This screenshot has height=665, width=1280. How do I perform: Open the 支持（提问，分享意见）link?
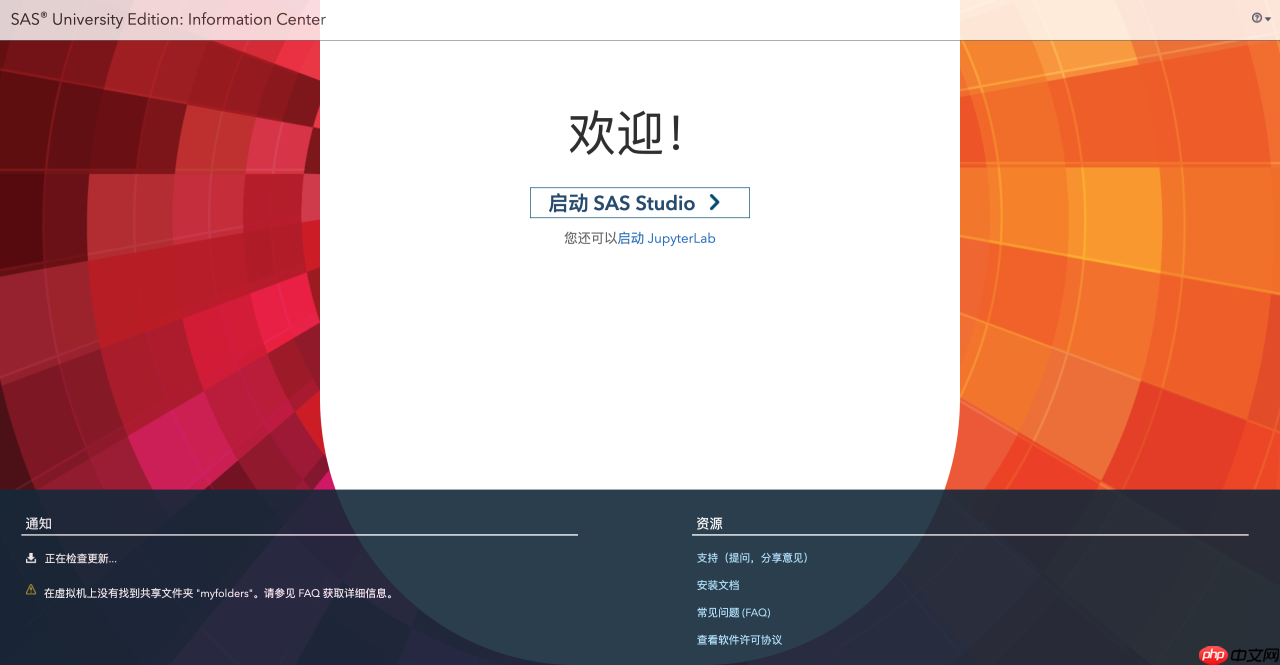pos(755,558)
